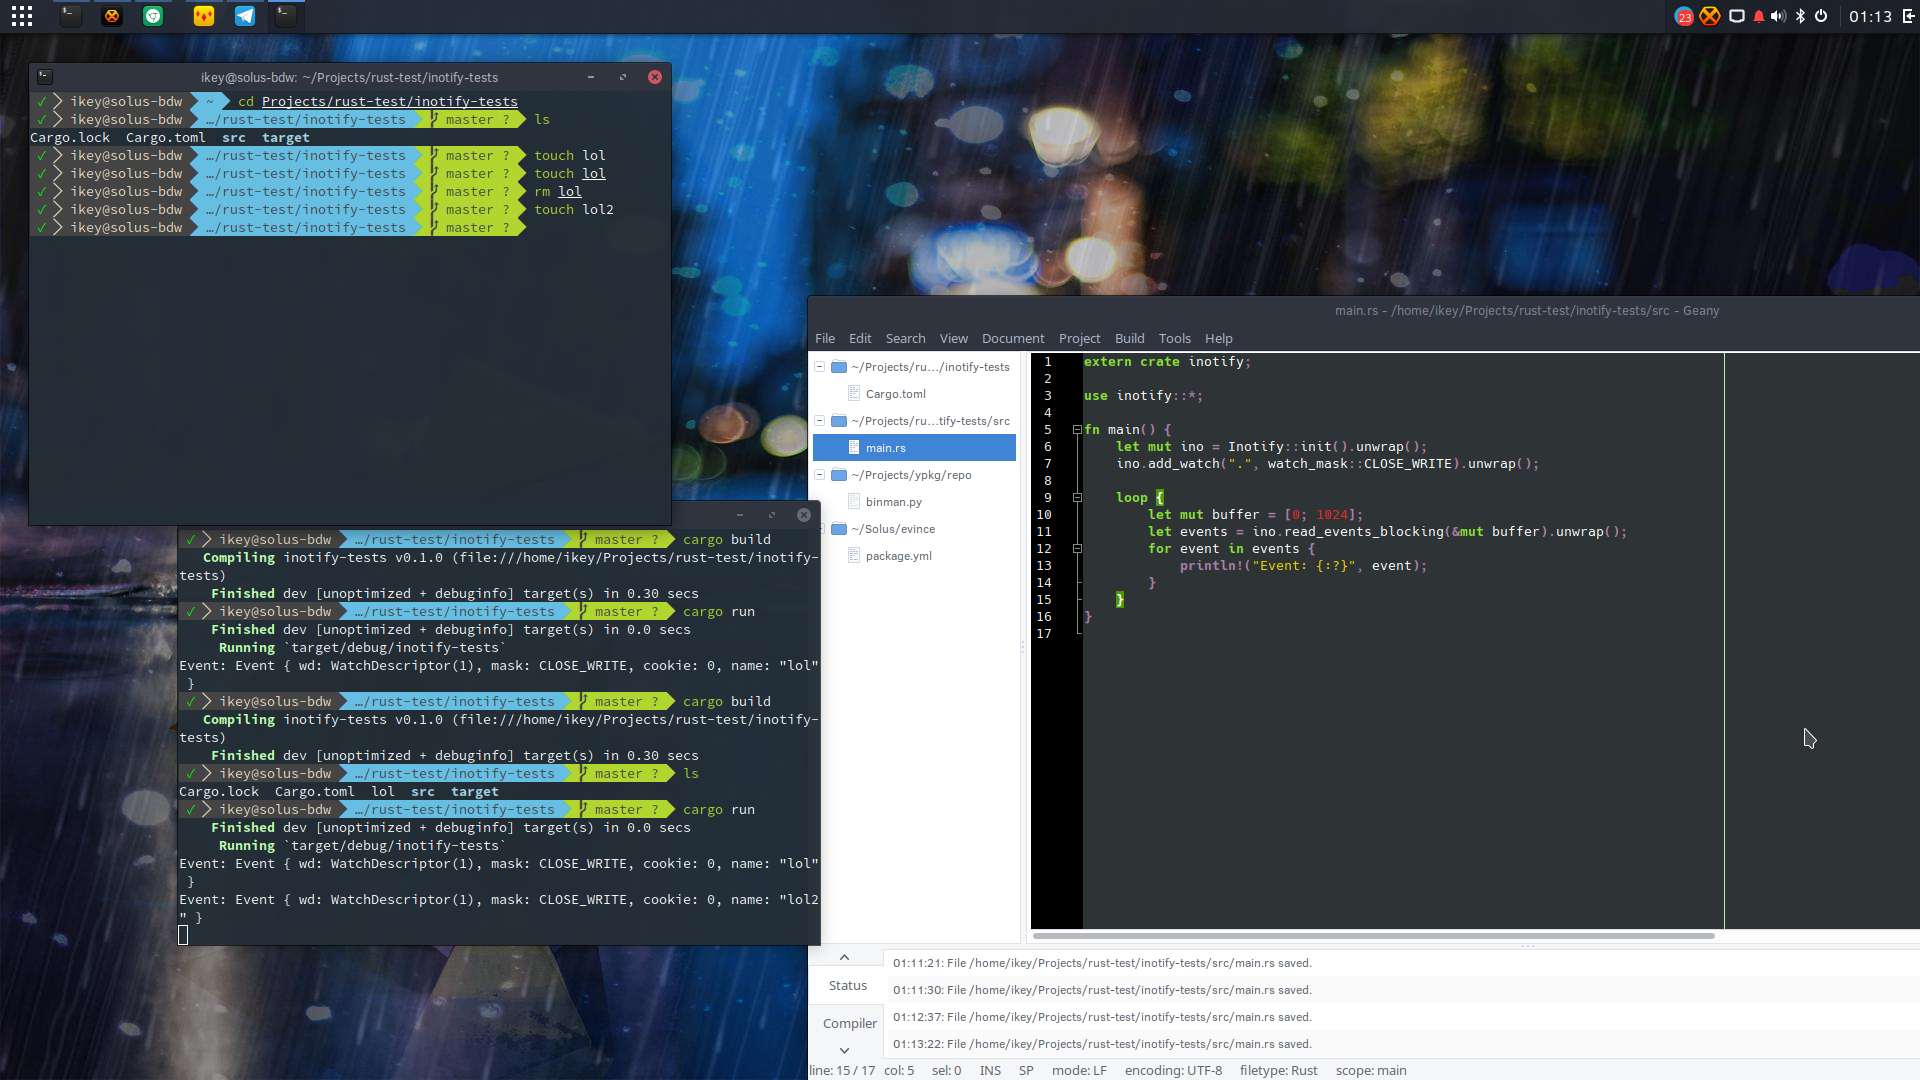Select the package.yml document entry
Viewport: 1920px width, 1080px height.
pos(898,556)
